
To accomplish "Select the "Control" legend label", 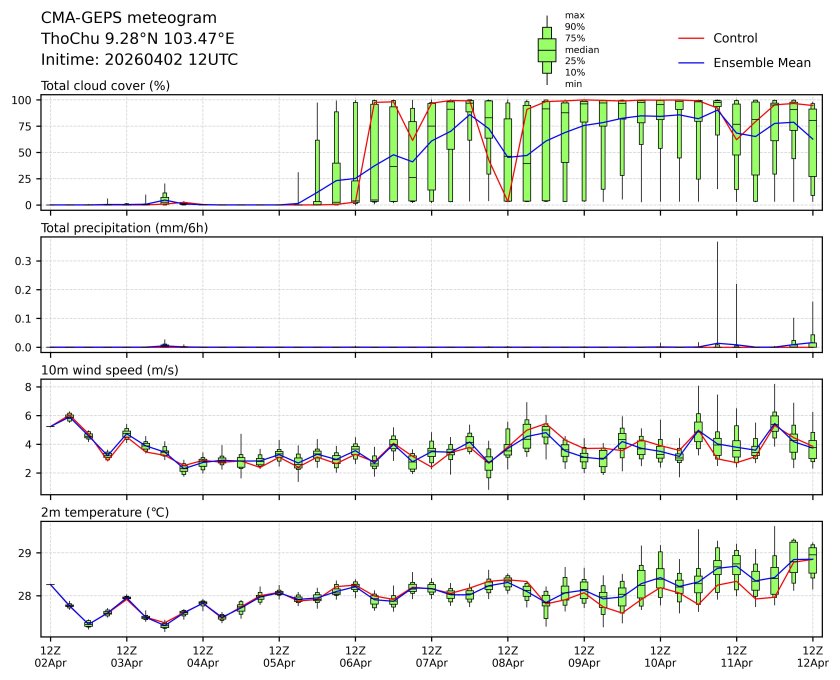I will [735, 38].
